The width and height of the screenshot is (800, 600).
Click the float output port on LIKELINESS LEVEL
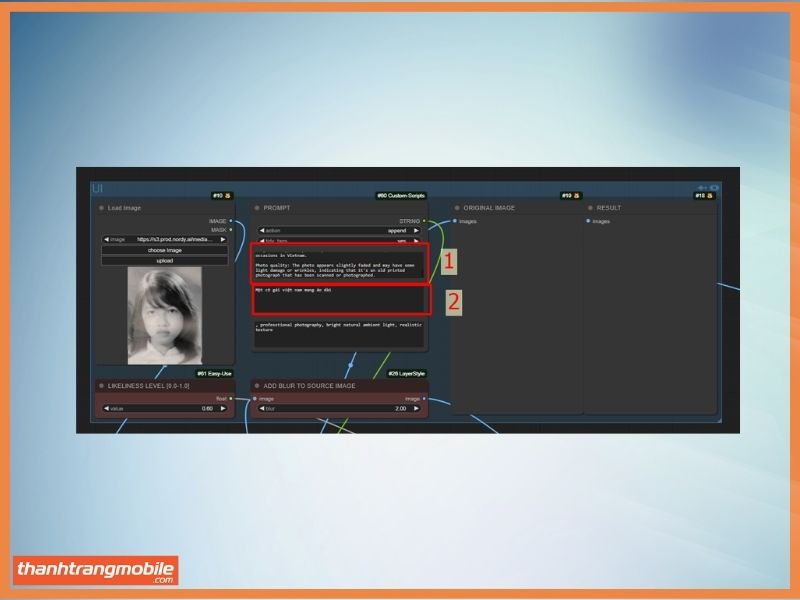tap(231, 398)
